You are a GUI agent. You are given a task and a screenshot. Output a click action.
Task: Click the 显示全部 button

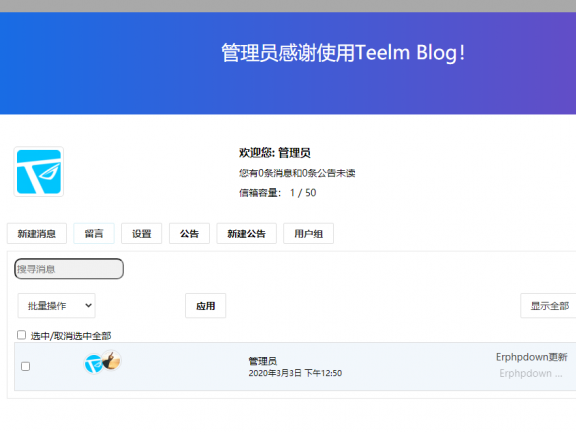[x=549, y=306]
